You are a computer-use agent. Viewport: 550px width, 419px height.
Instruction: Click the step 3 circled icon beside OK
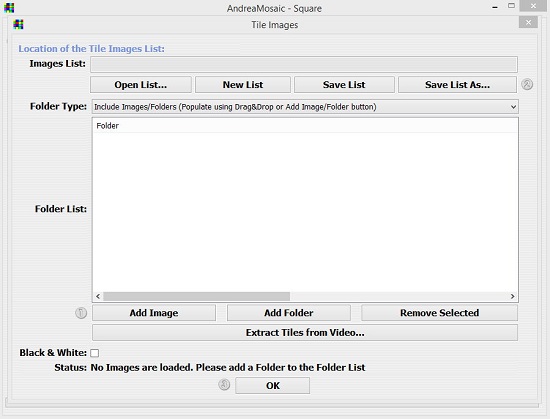(x=224, y=385)
